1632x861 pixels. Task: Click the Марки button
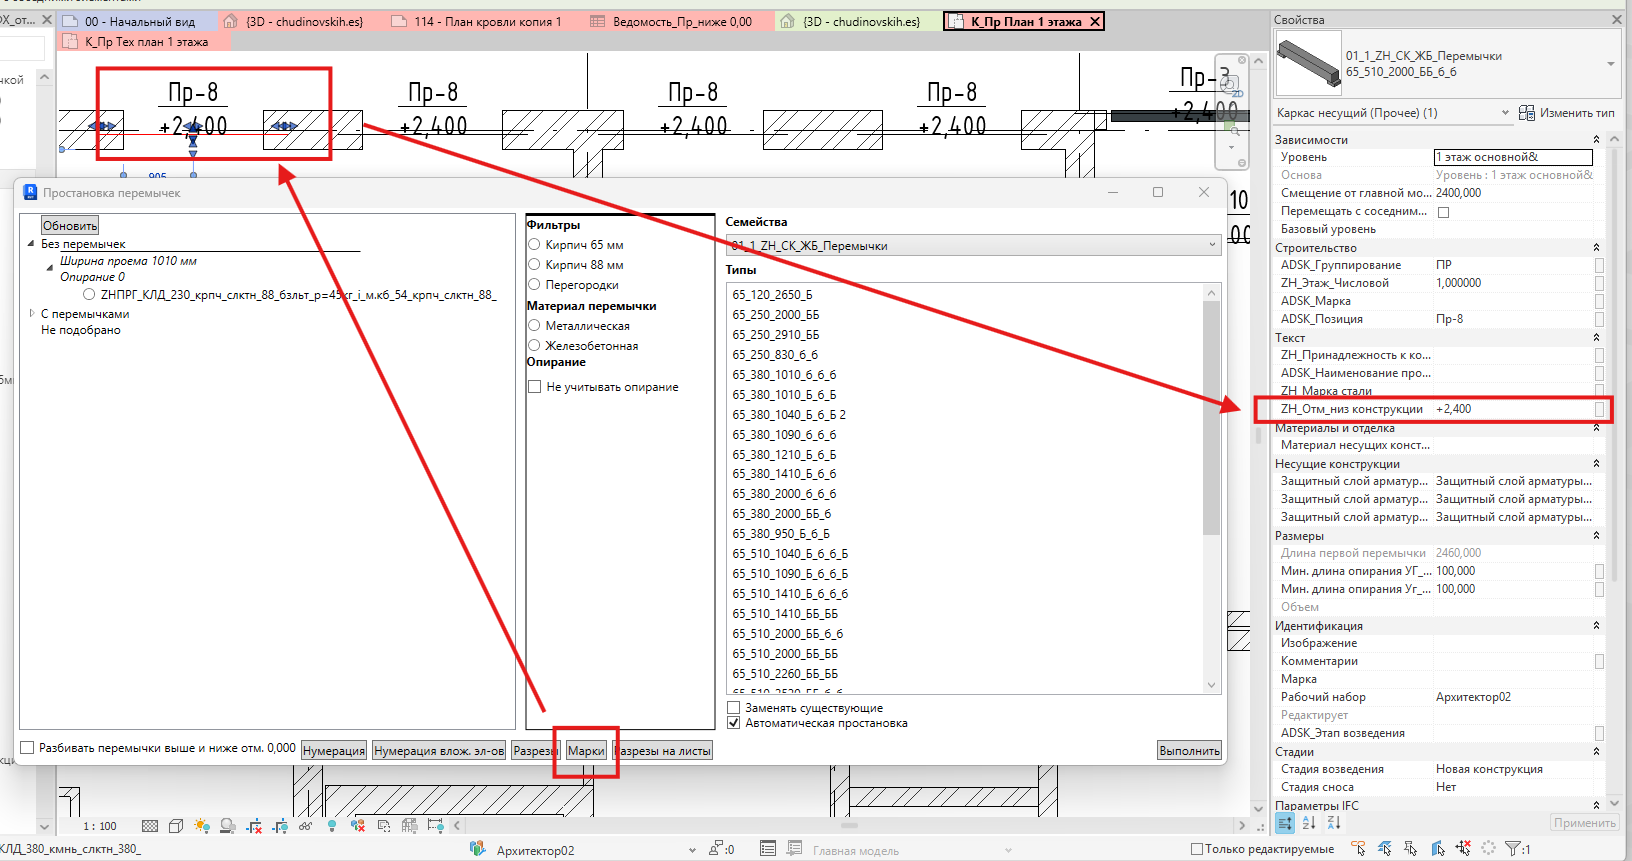coord(586,751)
